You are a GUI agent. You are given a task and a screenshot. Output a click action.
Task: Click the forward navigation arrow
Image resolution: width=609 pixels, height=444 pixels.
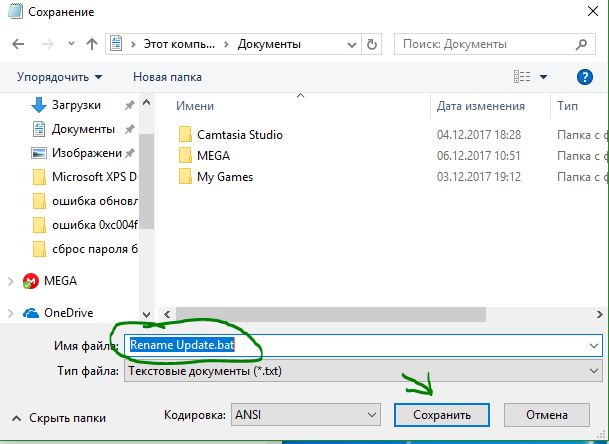[48, 44]
